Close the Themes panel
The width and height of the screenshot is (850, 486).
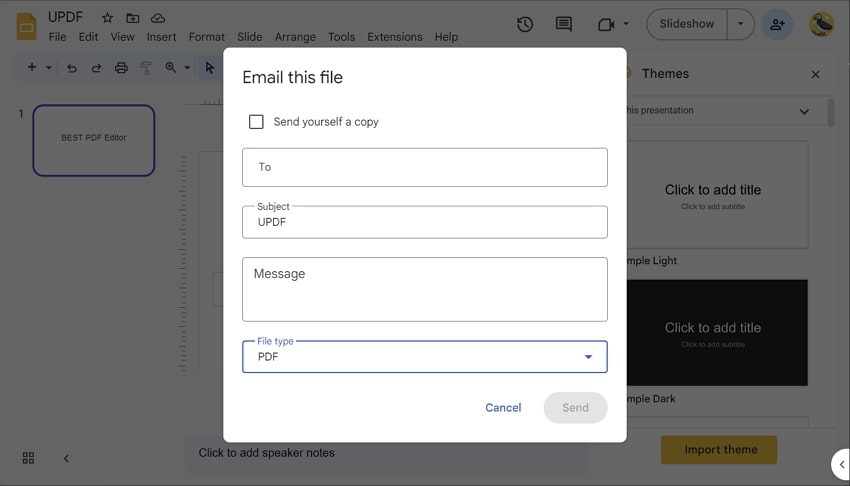click(815, 74)
